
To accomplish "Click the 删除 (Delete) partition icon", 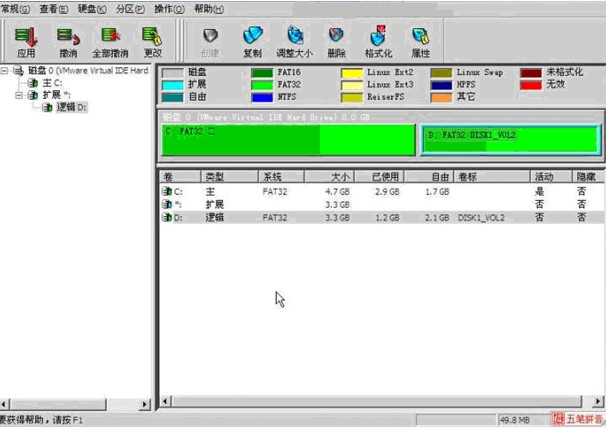I will point(336,42).
